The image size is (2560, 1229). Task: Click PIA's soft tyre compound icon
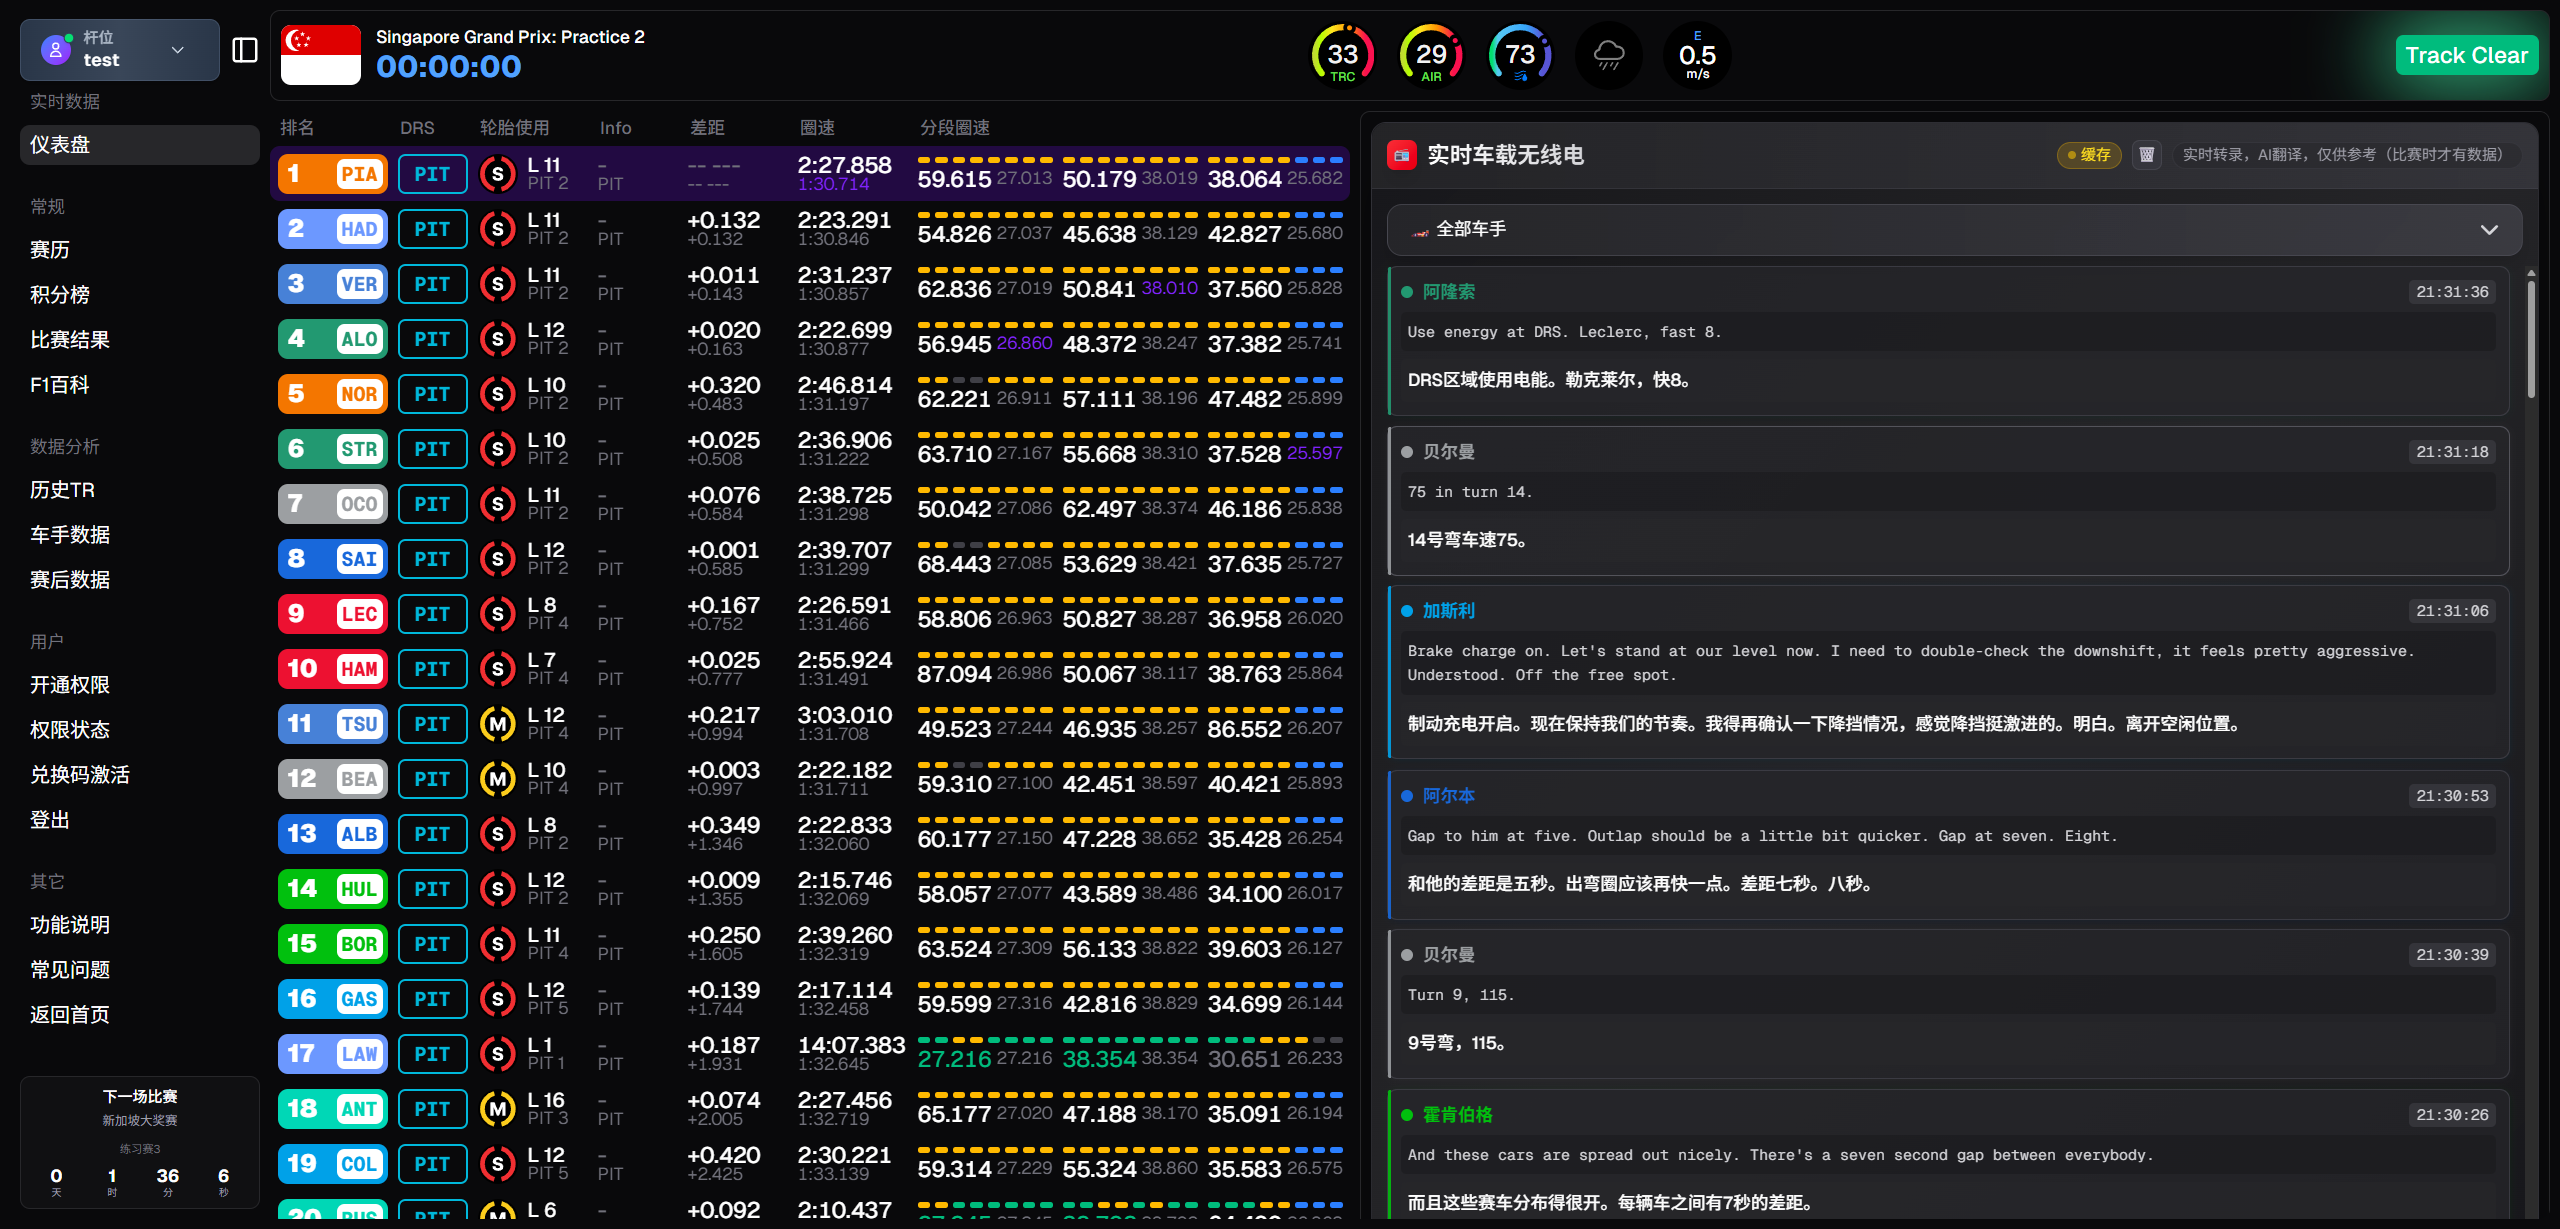(497, 174)
